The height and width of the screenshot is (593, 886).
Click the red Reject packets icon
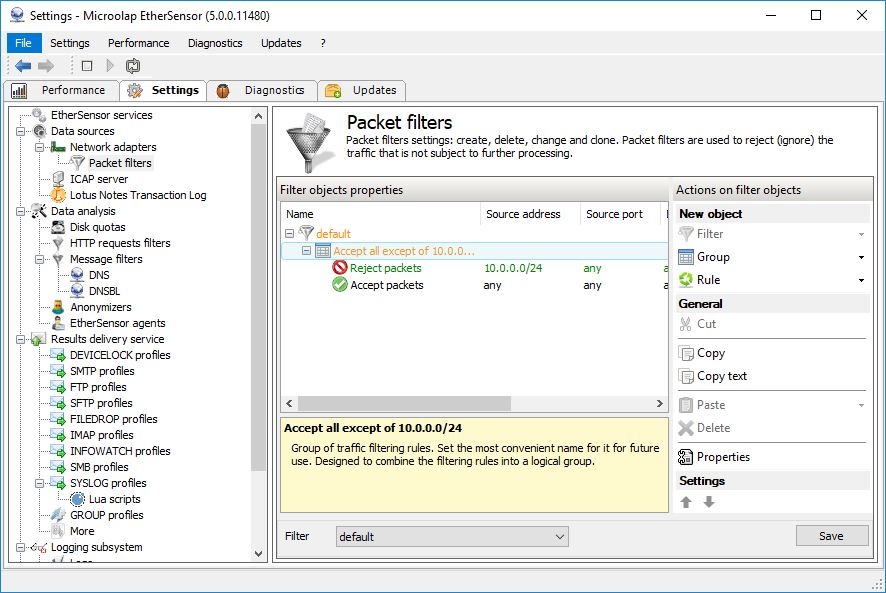(x=340, y=268)
